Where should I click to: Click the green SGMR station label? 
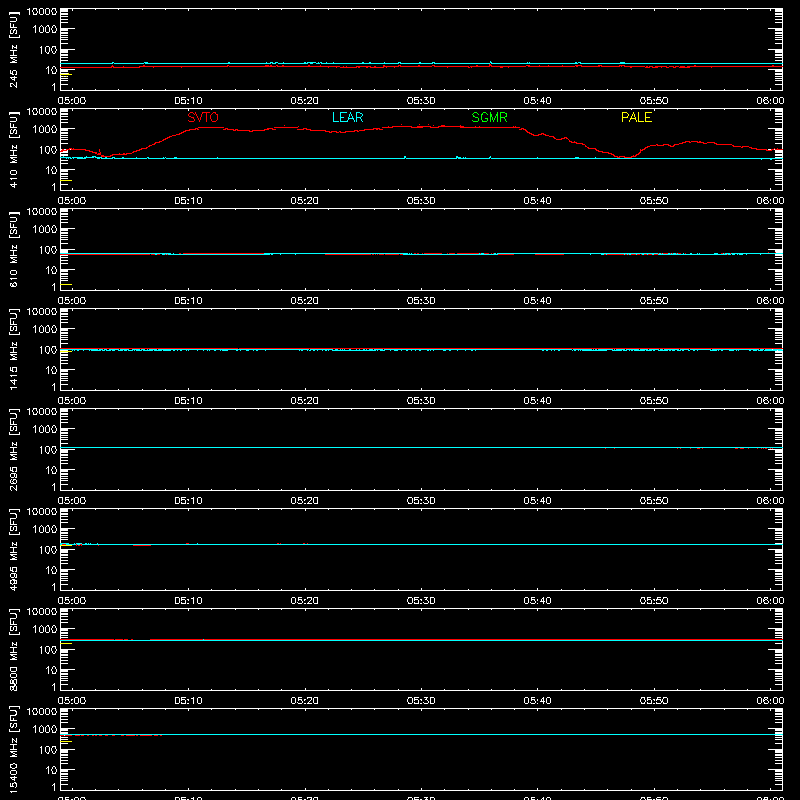coord(489,117)
